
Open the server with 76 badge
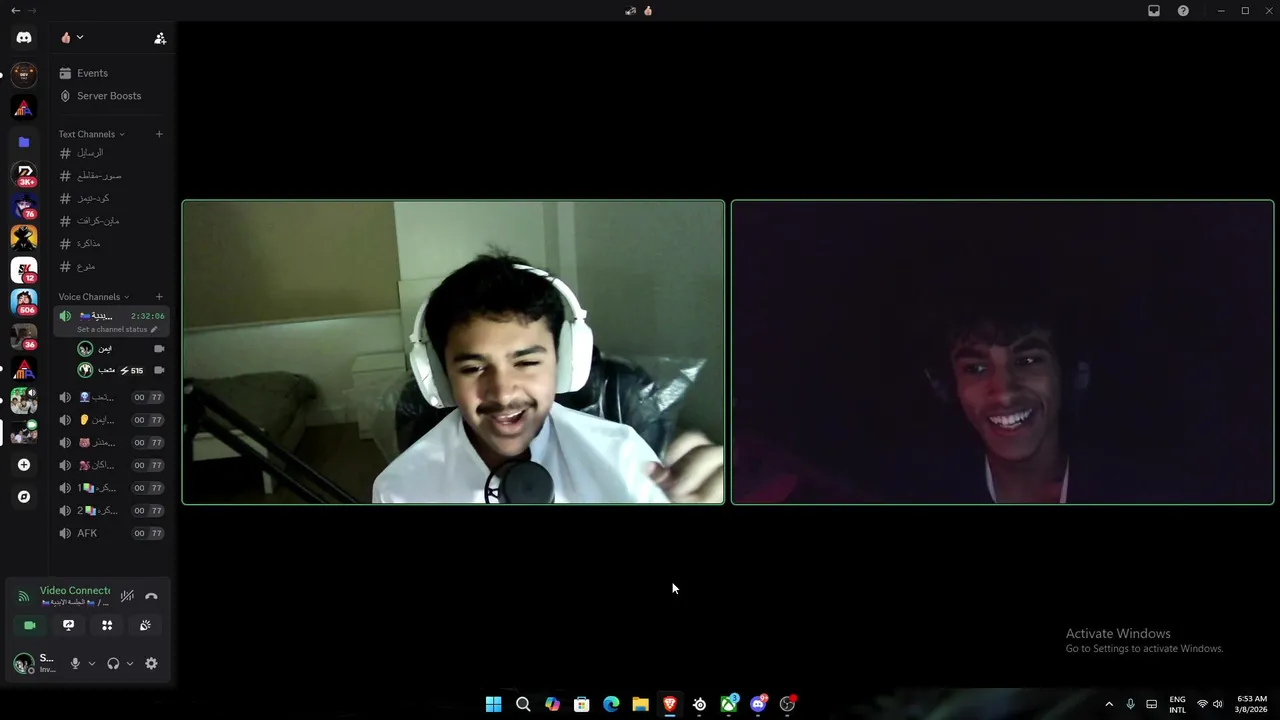pos(24,206)
